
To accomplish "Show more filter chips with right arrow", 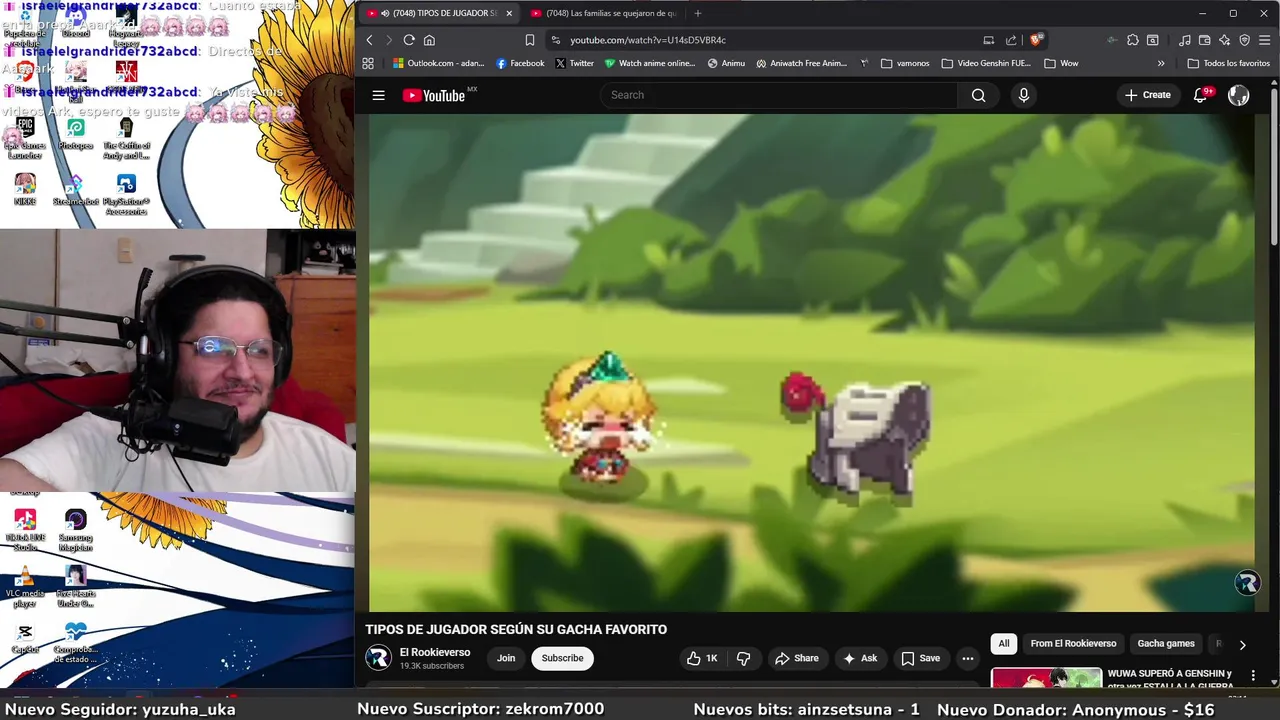I will (x=1242, y=645).
